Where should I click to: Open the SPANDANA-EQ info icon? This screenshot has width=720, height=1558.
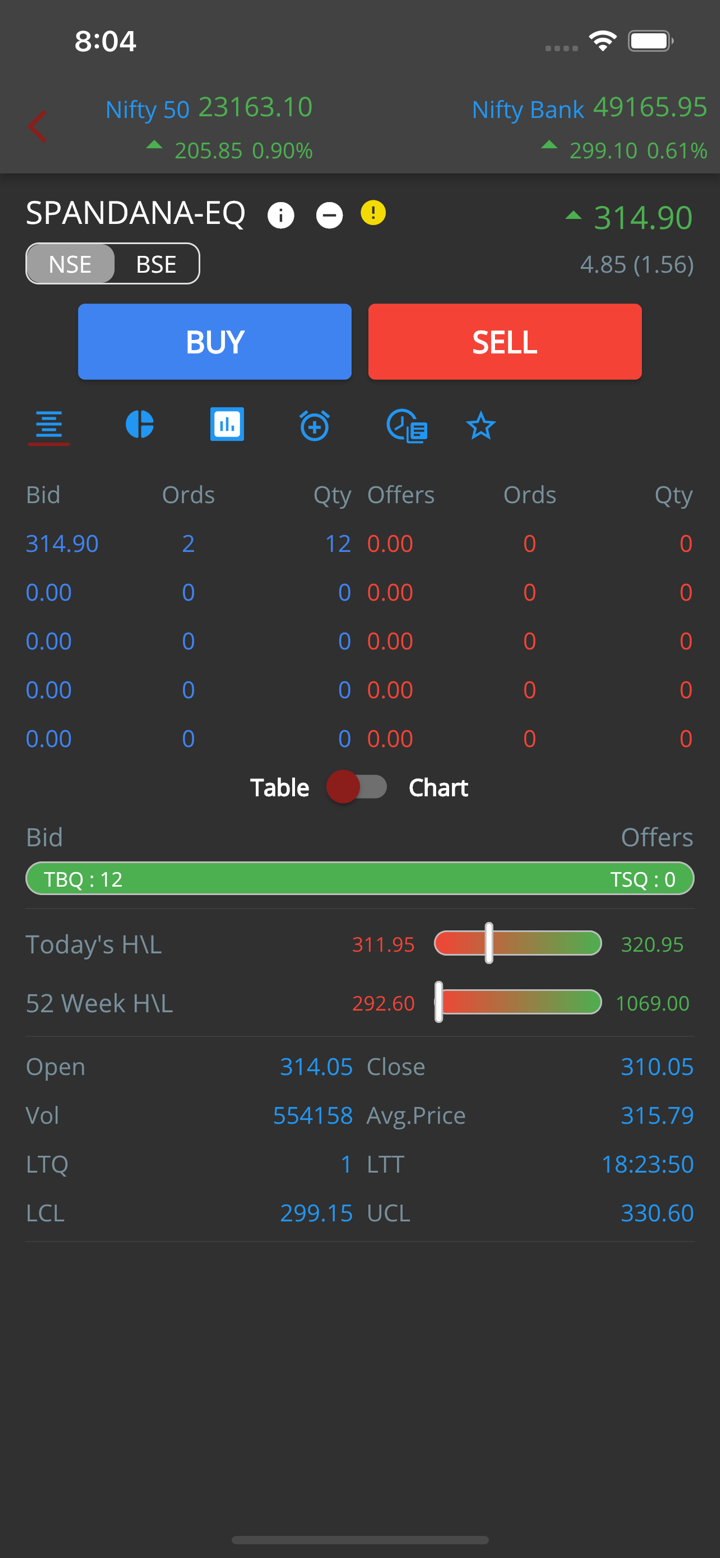(281, 215)
